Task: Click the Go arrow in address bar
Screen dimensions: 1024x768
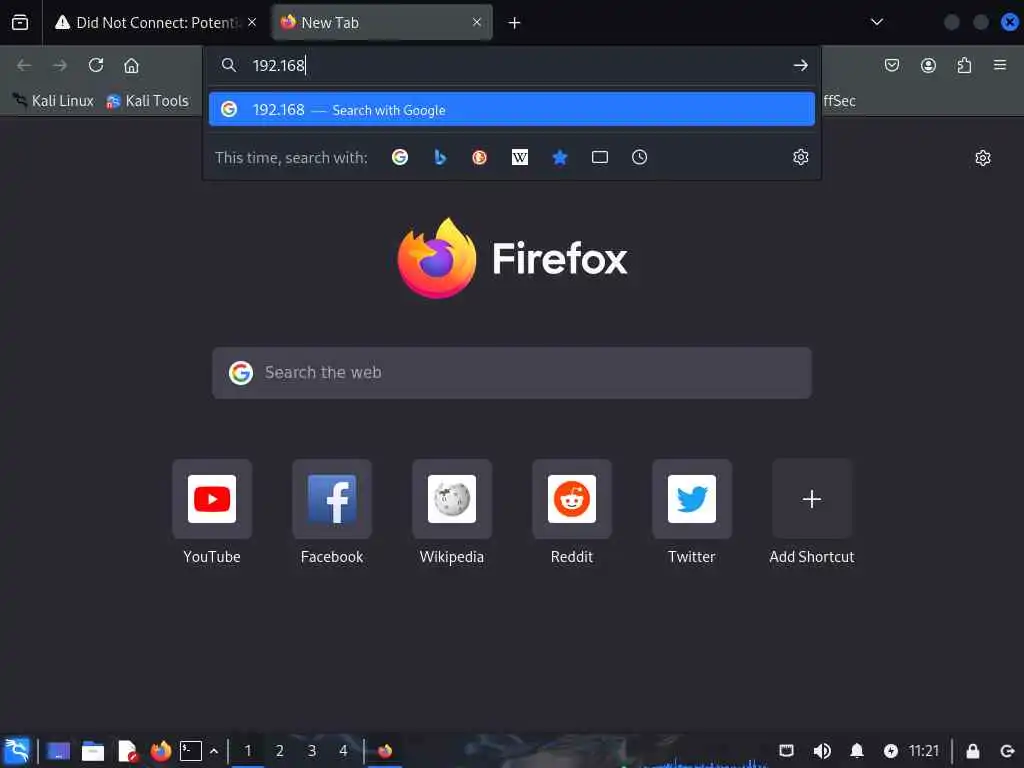Action: pos(801,65)
